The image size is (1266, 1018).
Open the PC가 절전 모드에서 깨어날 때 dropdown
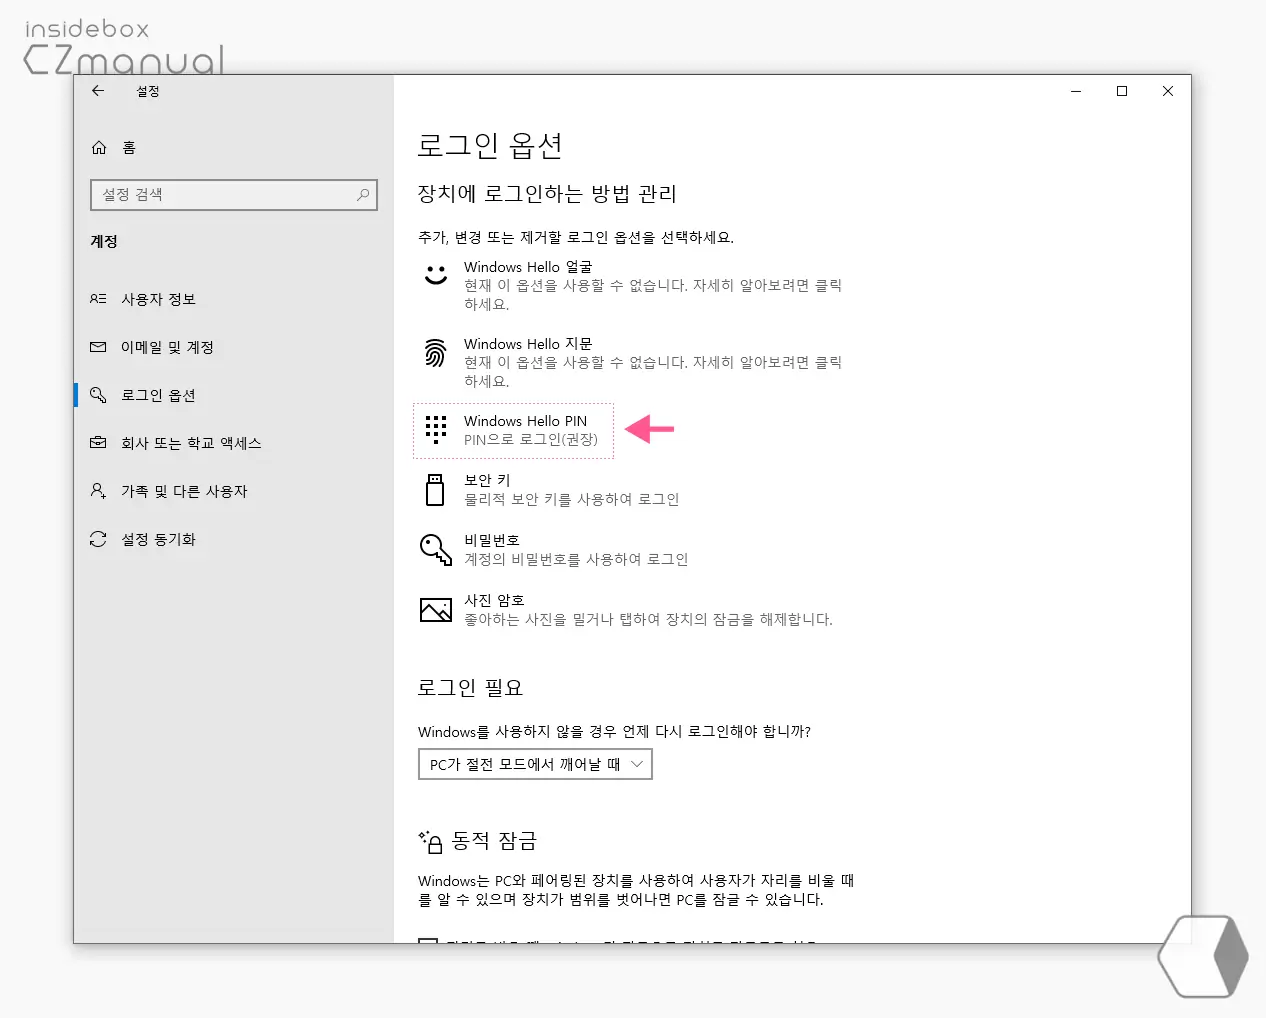pyautogui.click(x=535, y=764)
